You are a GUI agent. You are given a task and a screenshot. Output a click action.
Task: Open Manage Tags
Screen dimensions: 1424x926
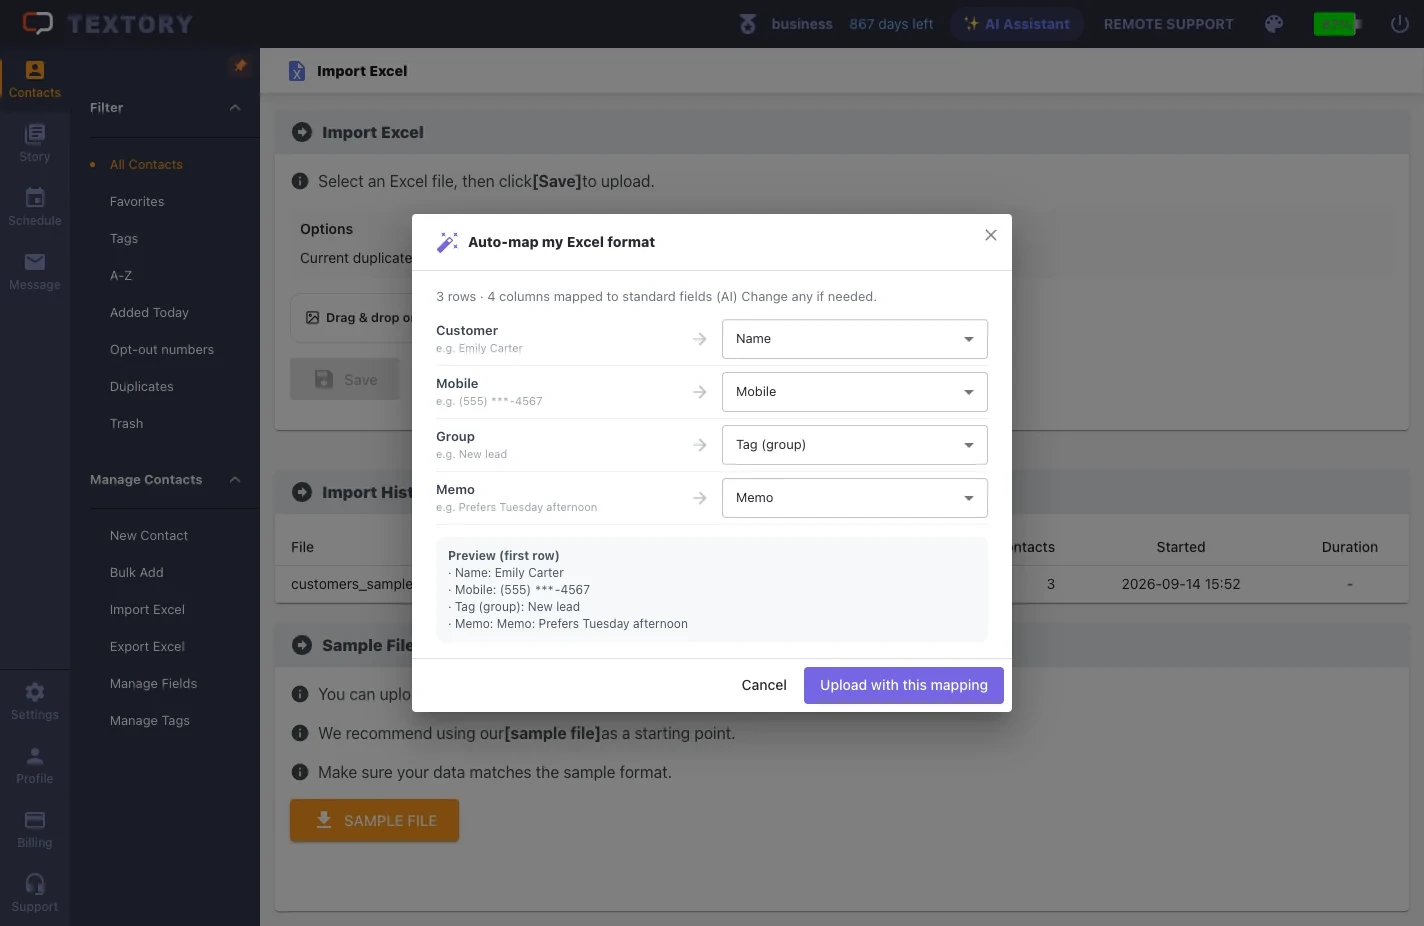pos(150,721)
